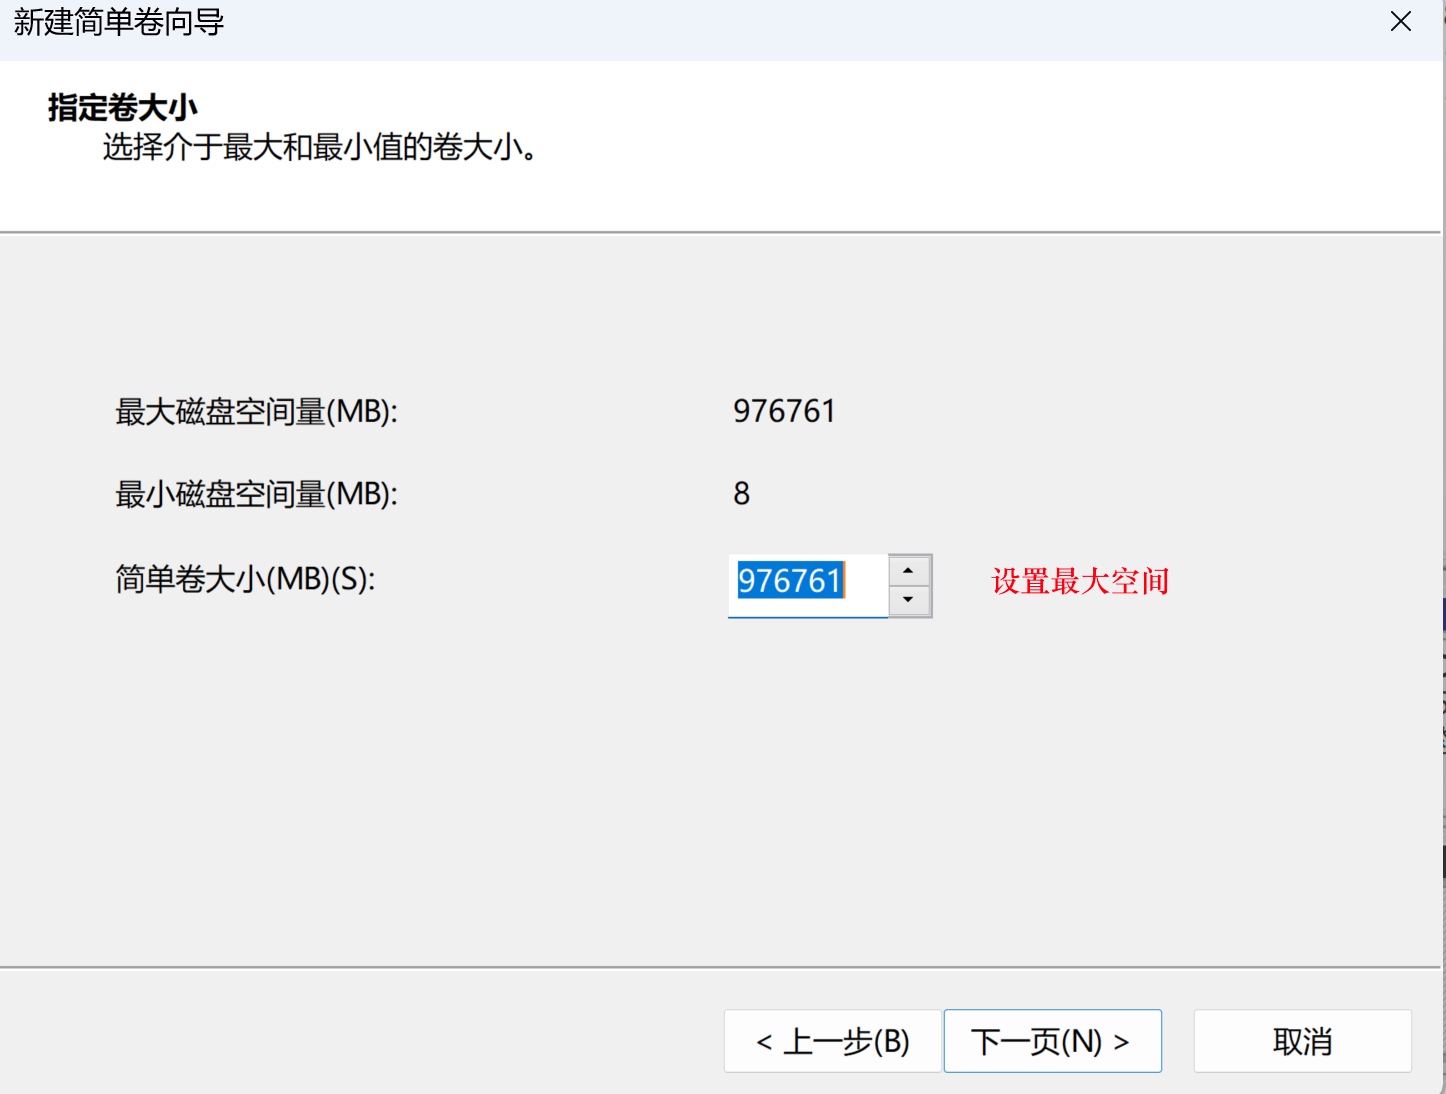
Task: Click the minimum disk space value 8
Action: [741, 493]
